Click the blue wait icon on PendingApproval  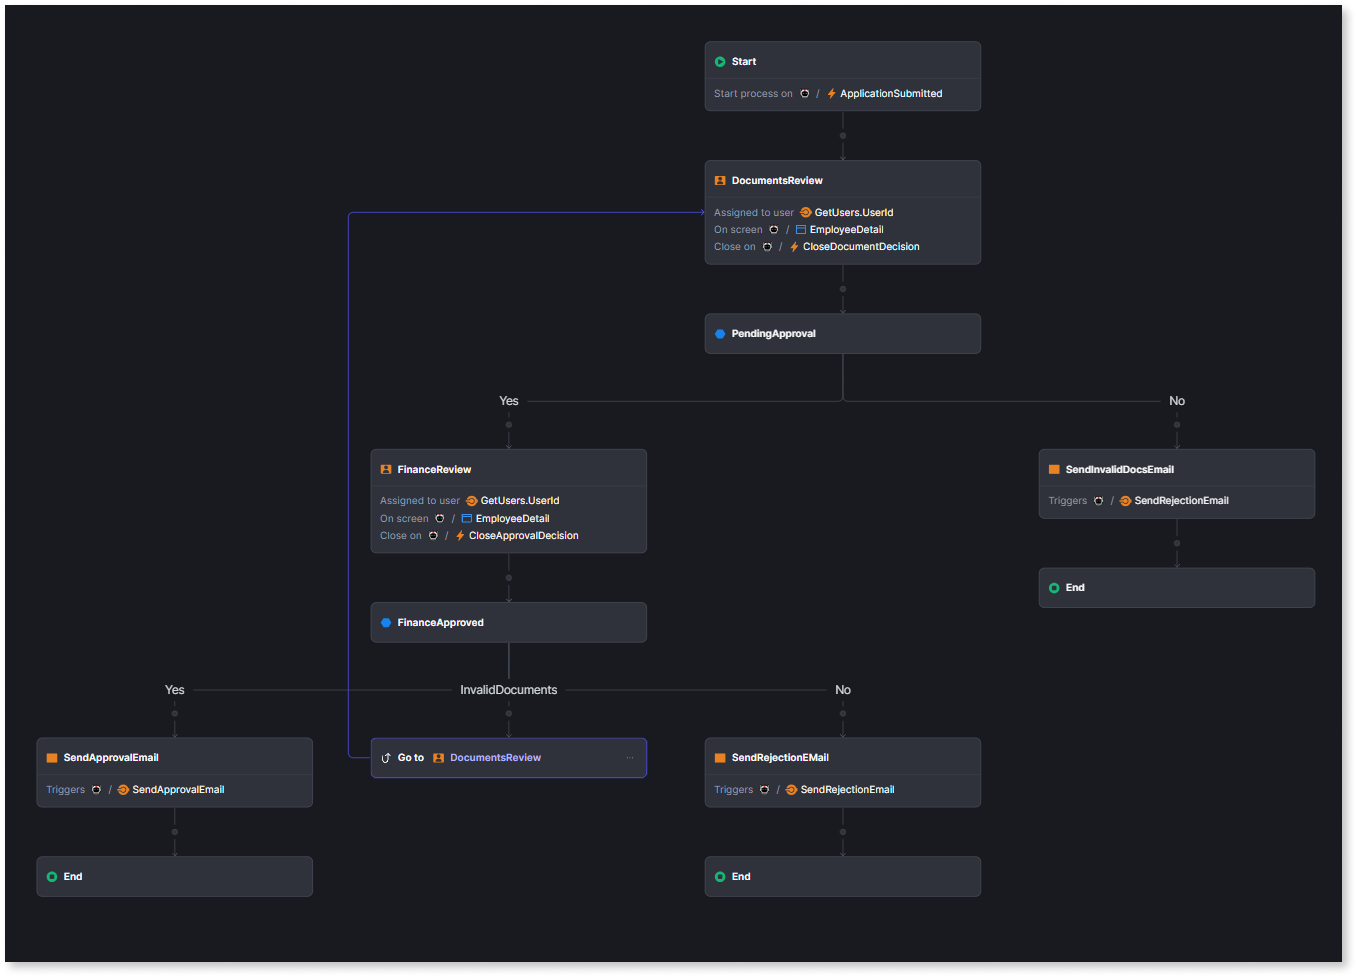(720, 333)
